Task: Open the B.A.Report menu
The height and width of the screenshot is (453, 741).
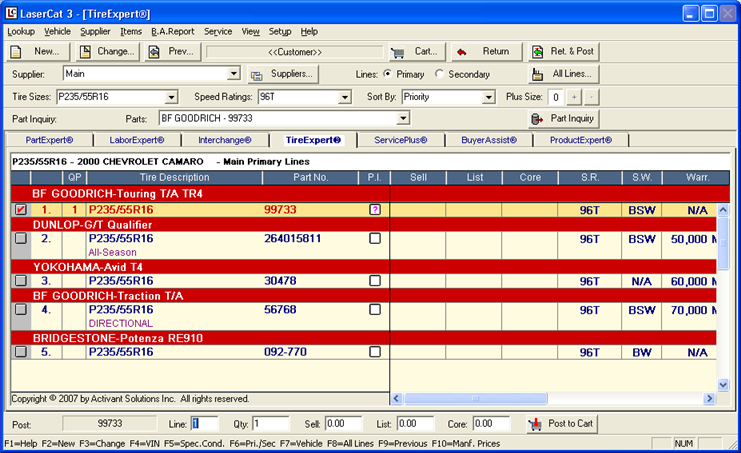Action: (x=173, y=32)
